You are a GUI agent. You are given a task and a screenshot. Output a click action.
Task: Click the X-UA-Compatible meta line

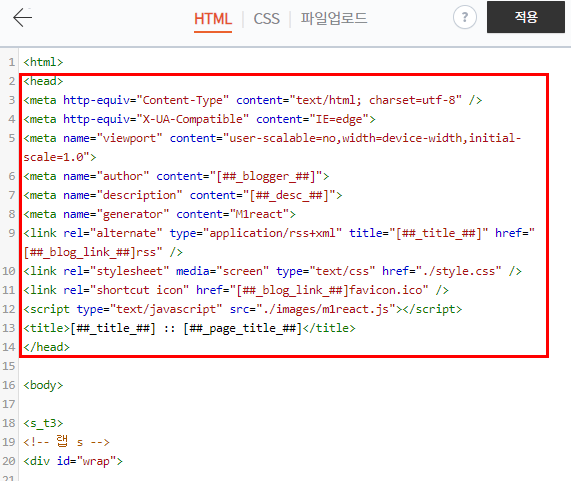coord(199,119)
